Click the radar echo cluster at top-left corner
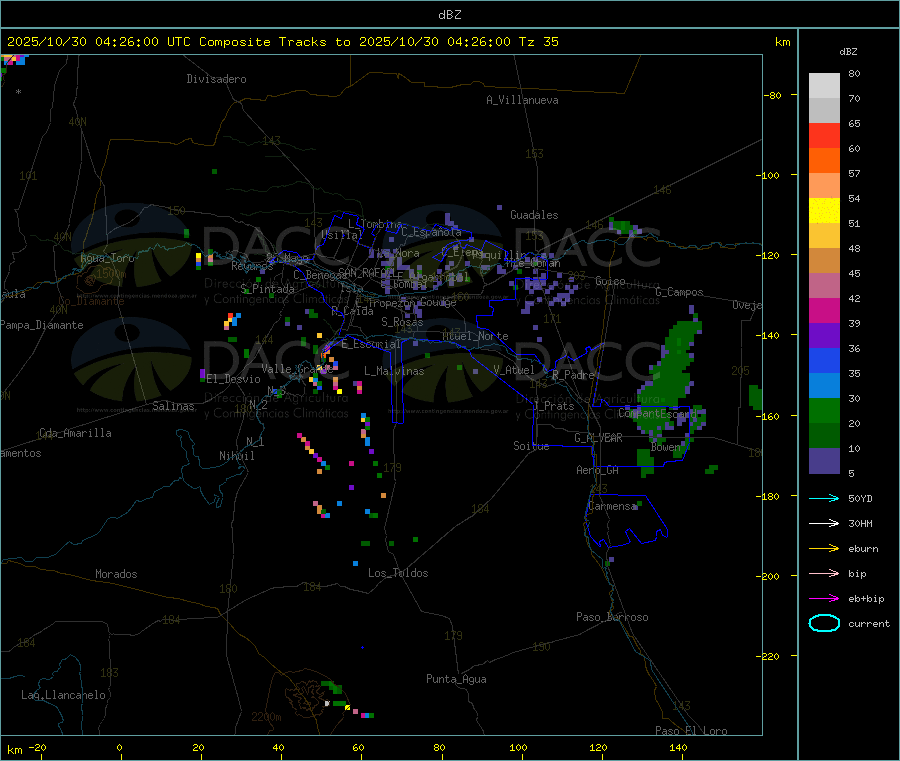Viewport: 900px width, 761px height. coord(13,60)
